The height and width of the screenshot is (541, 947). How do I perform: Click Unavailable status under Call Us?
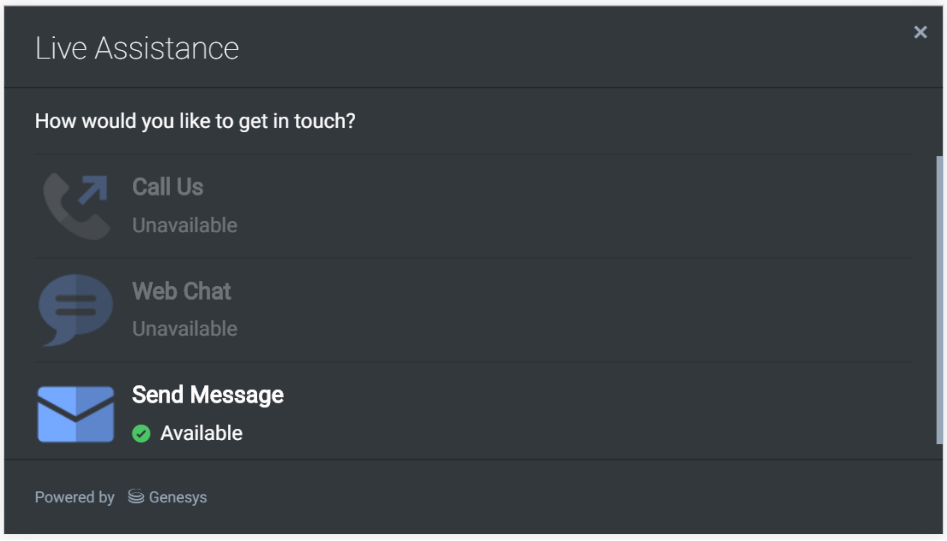(185, 225)
